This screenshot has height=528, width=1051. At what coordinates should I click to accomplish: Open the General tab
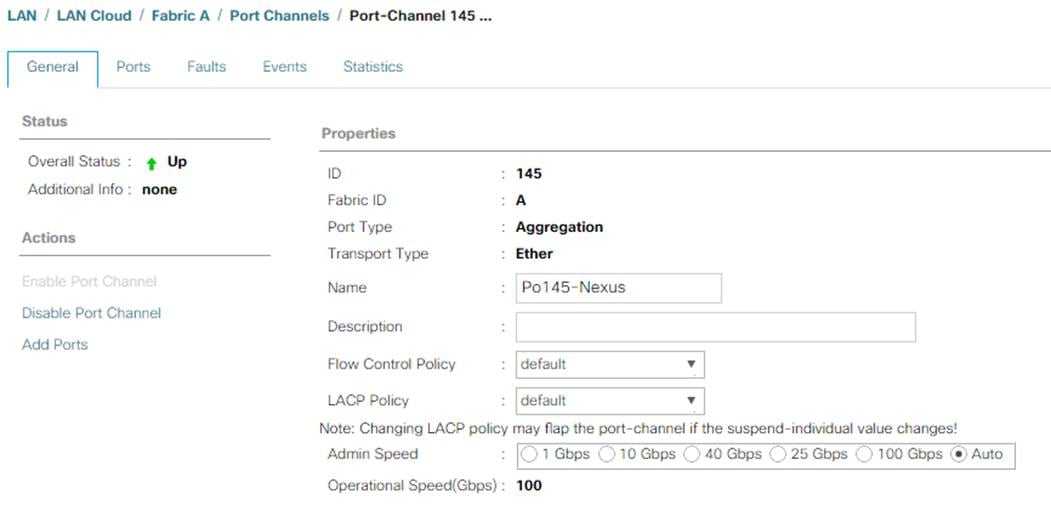click(x=52, y=67)
